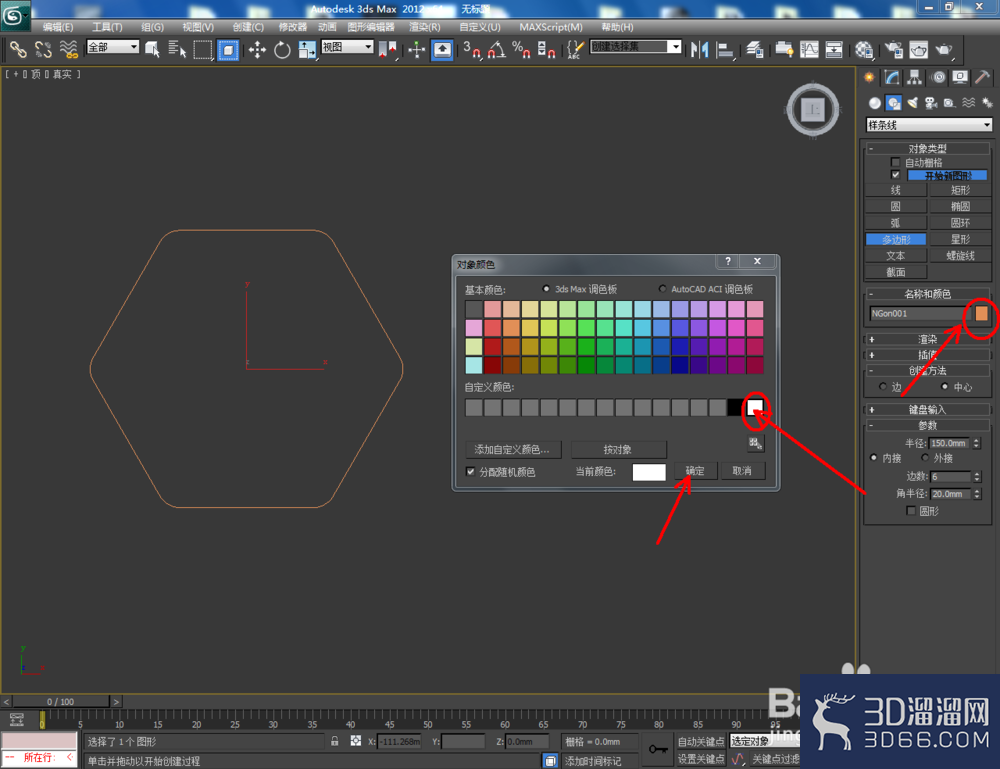Select Center creation method radio
This screenshot has height=769, width=1000.
(x=945, y=386)
